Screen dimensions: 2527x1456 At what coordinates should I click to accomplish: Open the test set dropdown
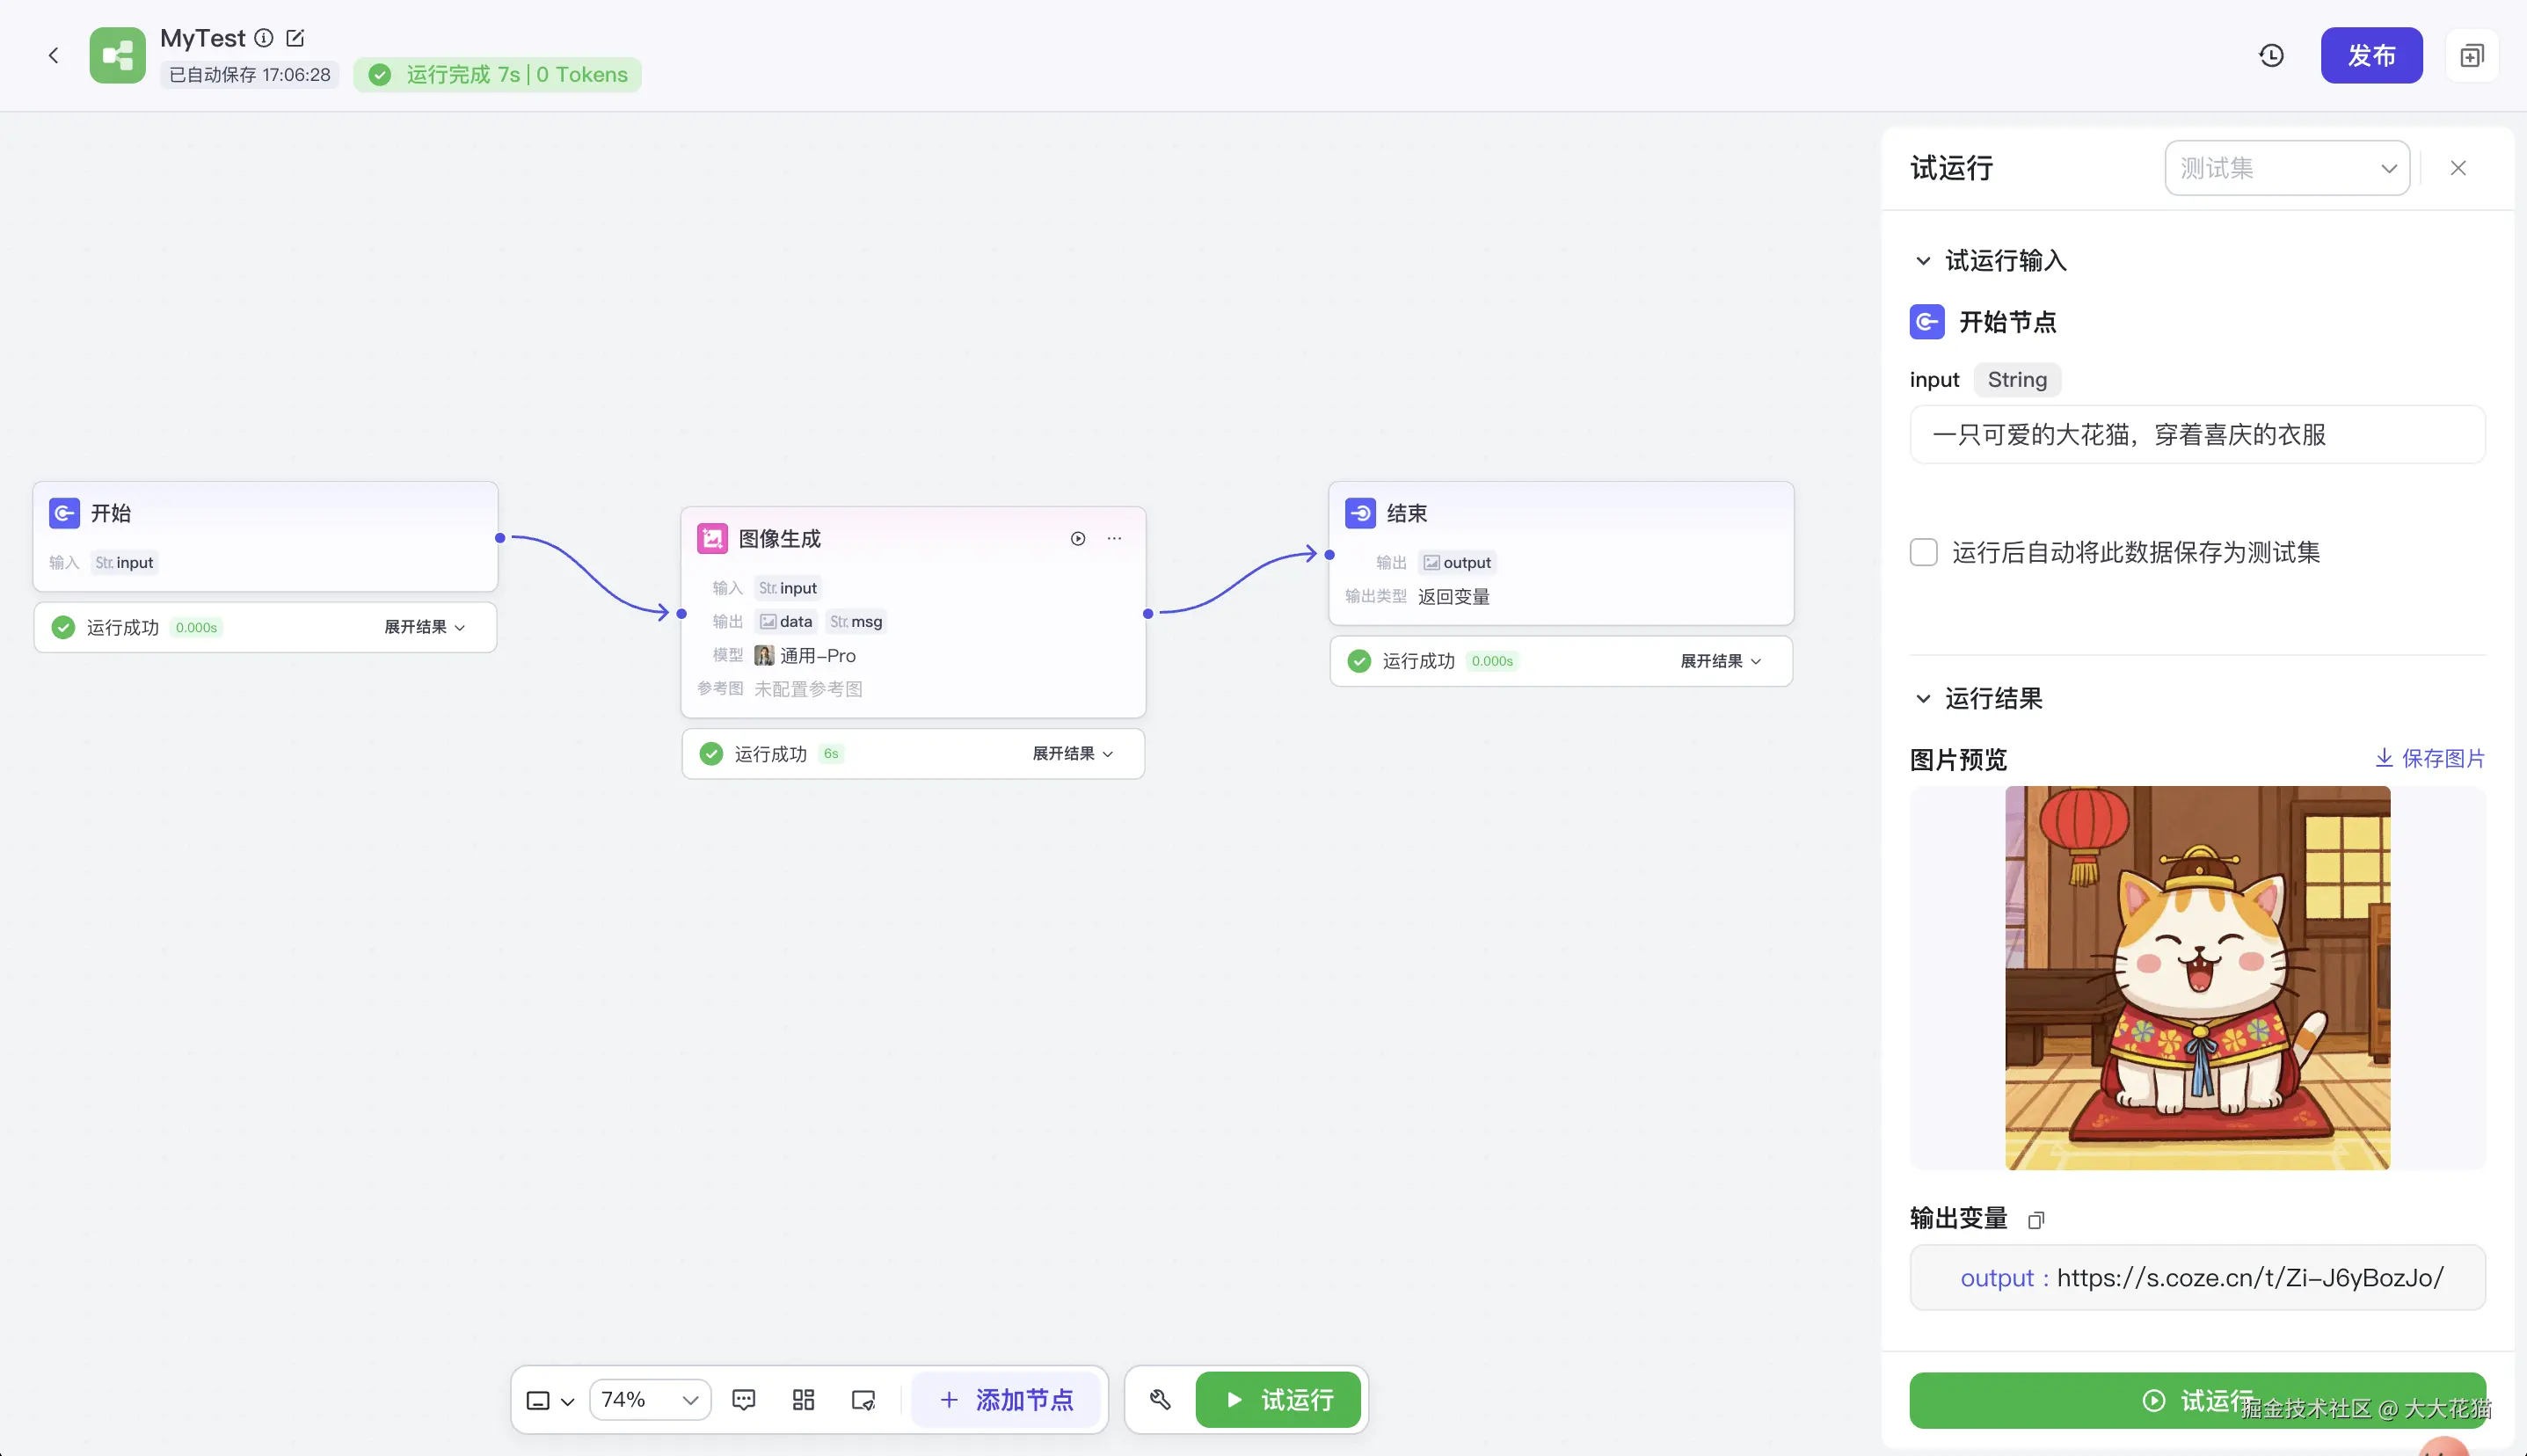[x=2286, y=168]
